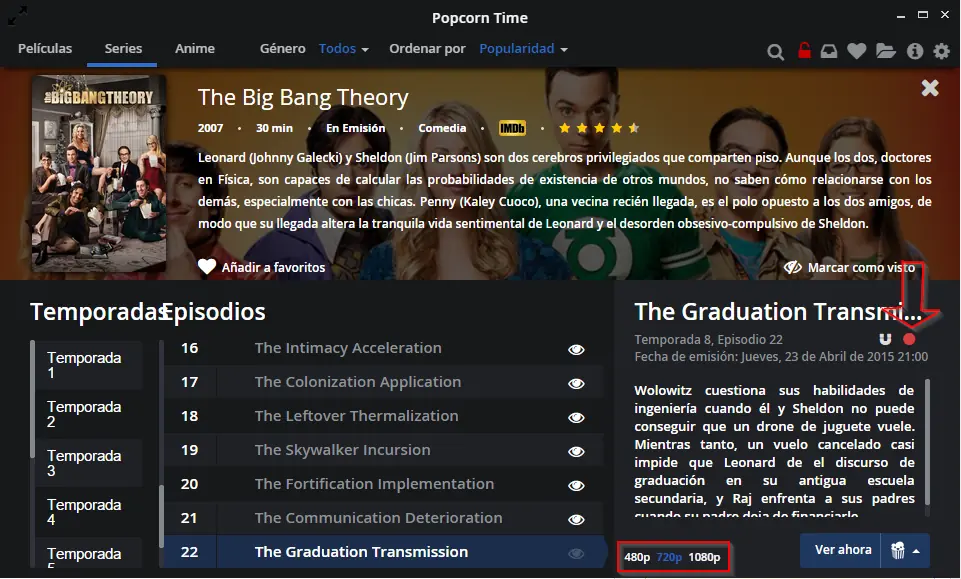Expand player selection arrow next to Ver ahora
This screenshot has height=579, width=961.
pos(916,551)
